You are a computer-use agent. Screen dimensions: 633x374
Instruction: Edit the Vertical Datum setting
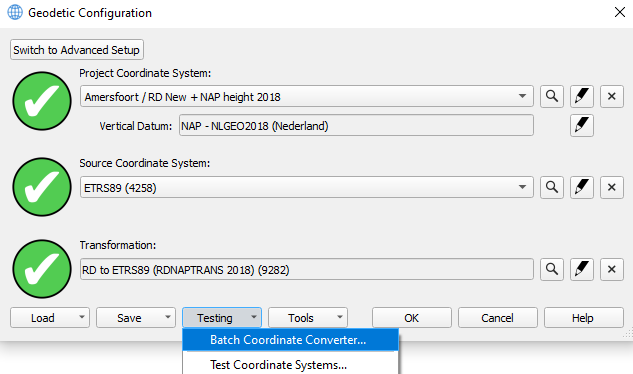(x=582, y=126)
